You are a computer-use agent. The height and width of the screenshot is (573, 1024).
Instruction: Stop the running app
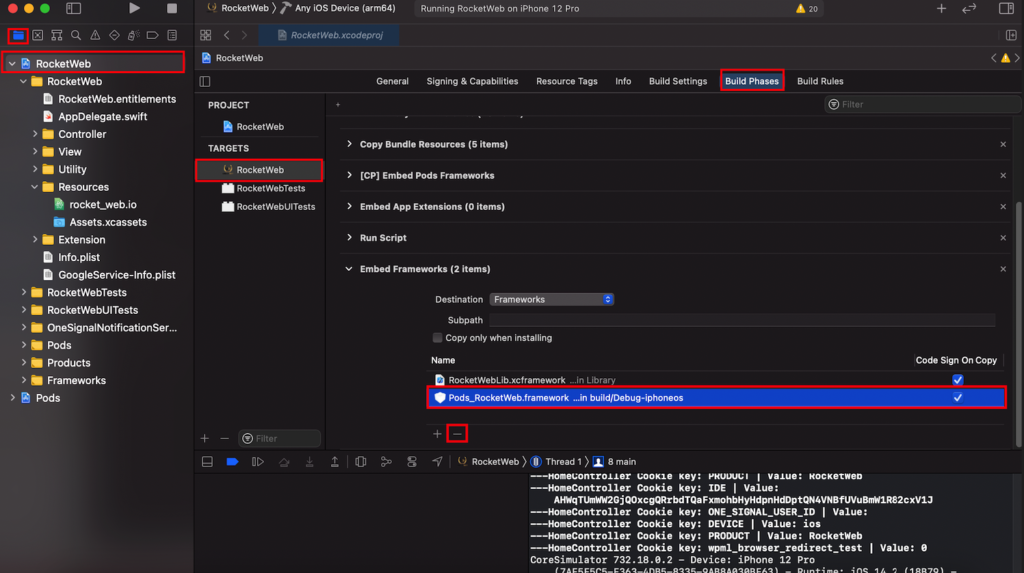(172, 8)
